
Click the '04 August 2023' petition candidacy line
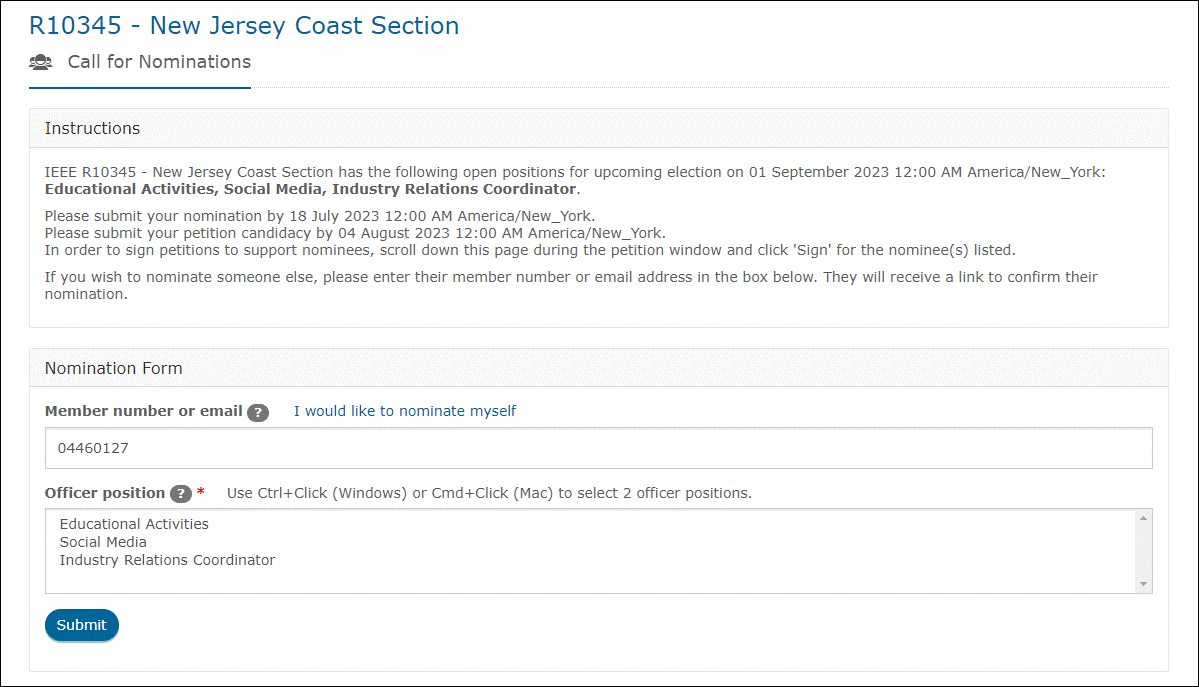(355, 233)
